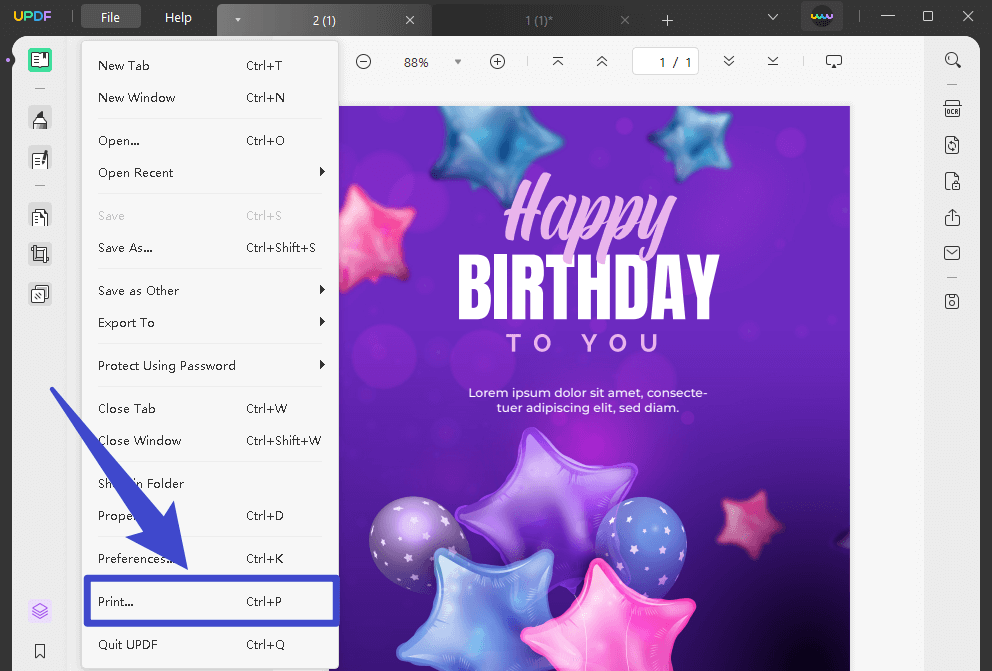Open the Reader mode icon in left sidebar

pyautogui.click(x=40, y=60)
